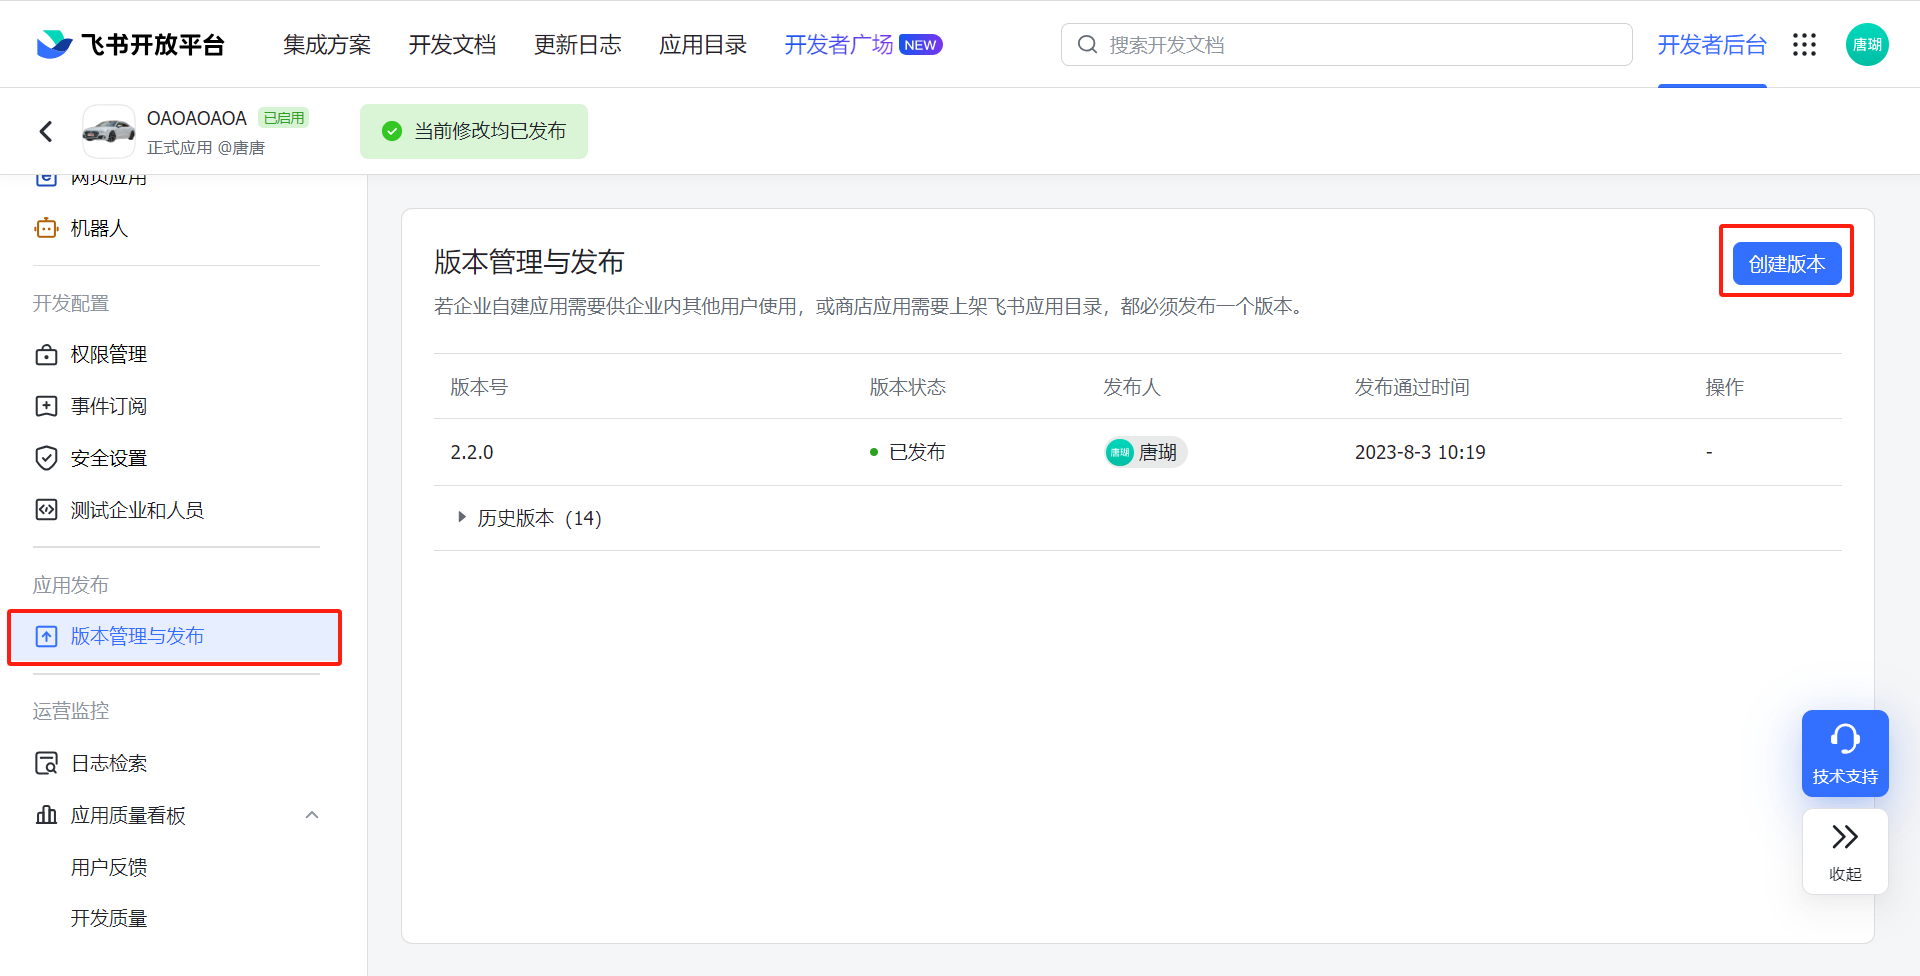
Task: Open 权限管理 in the sidebar
Action: [108, 355]
